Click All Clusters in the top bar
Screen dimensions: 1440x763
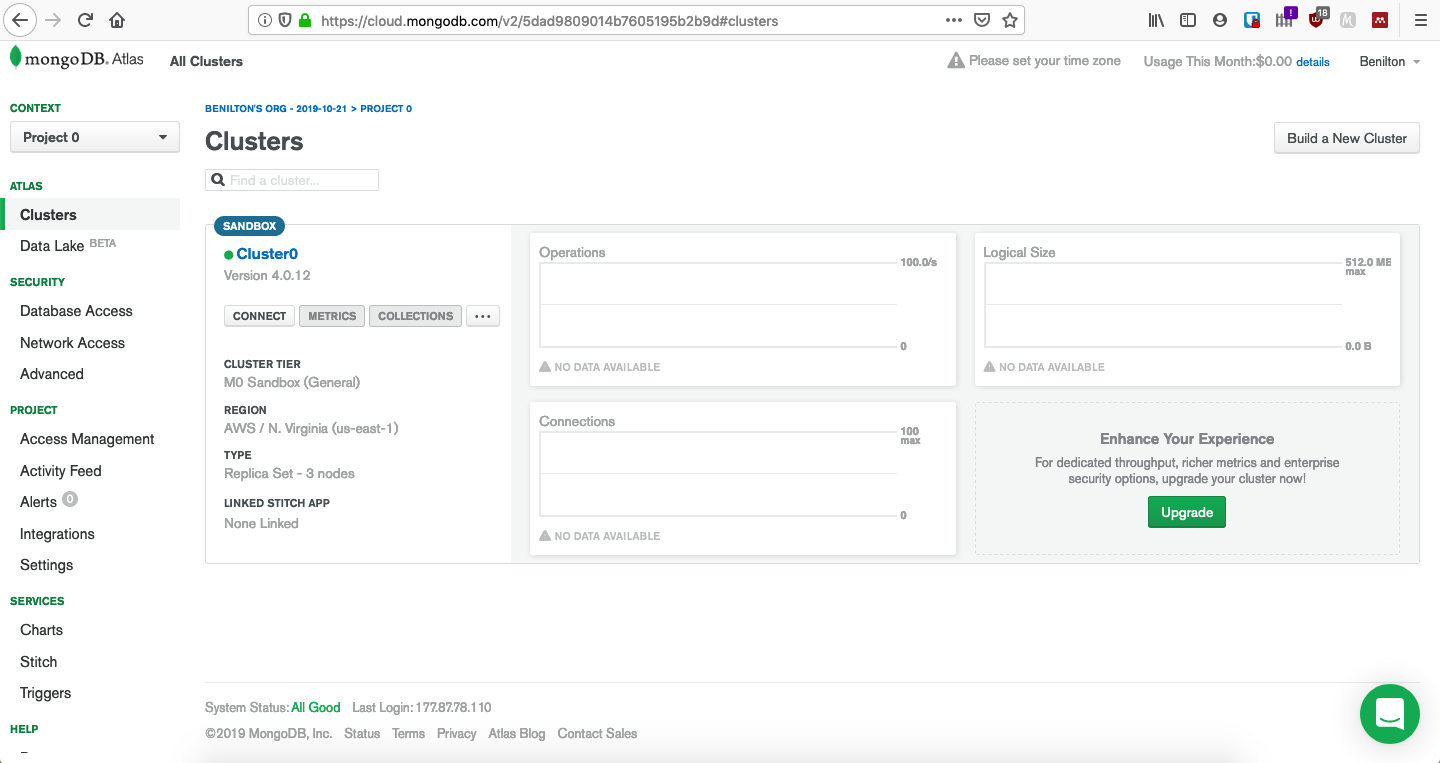[x=206, y=61]
